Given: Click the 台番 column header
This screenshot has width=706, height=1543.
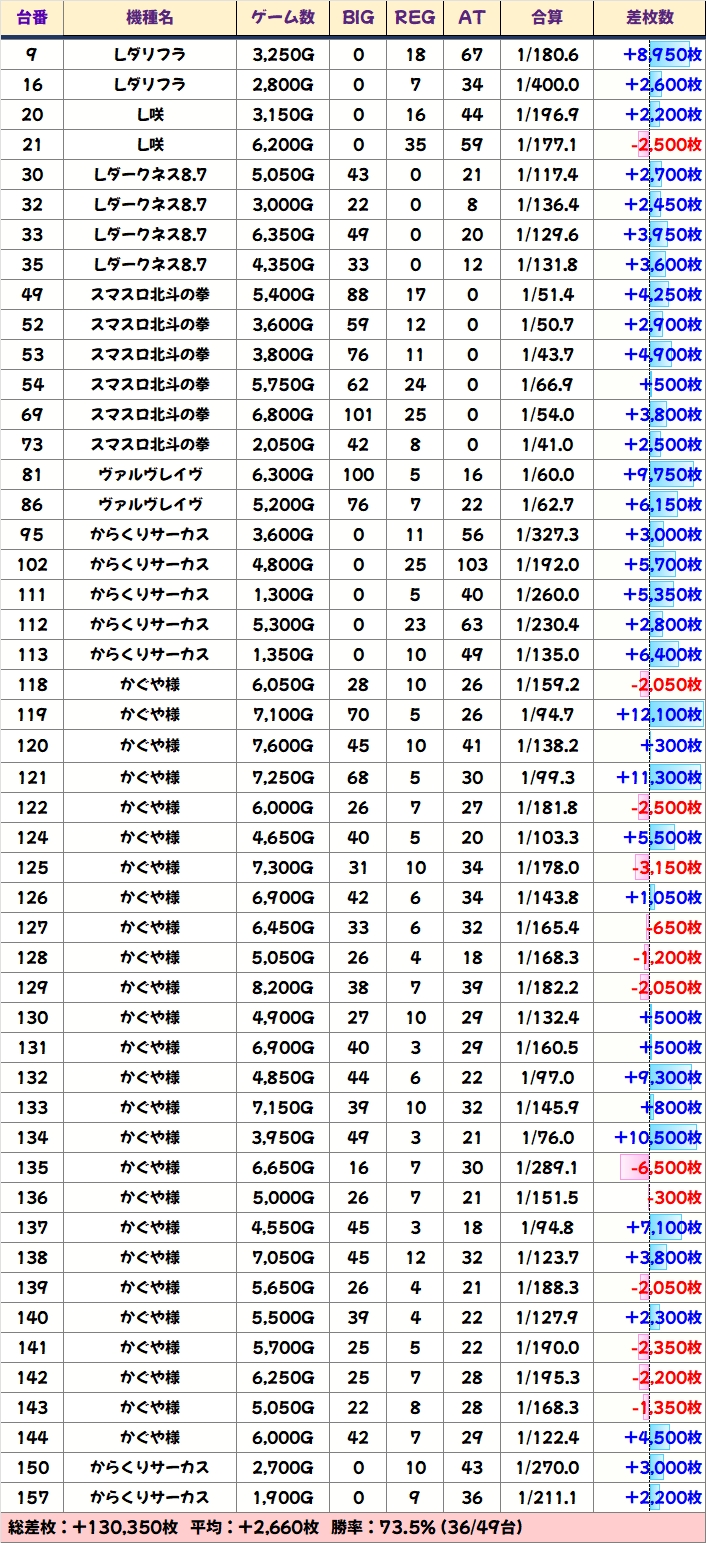Looking at the screenshot, I should [x=32, y=18].
